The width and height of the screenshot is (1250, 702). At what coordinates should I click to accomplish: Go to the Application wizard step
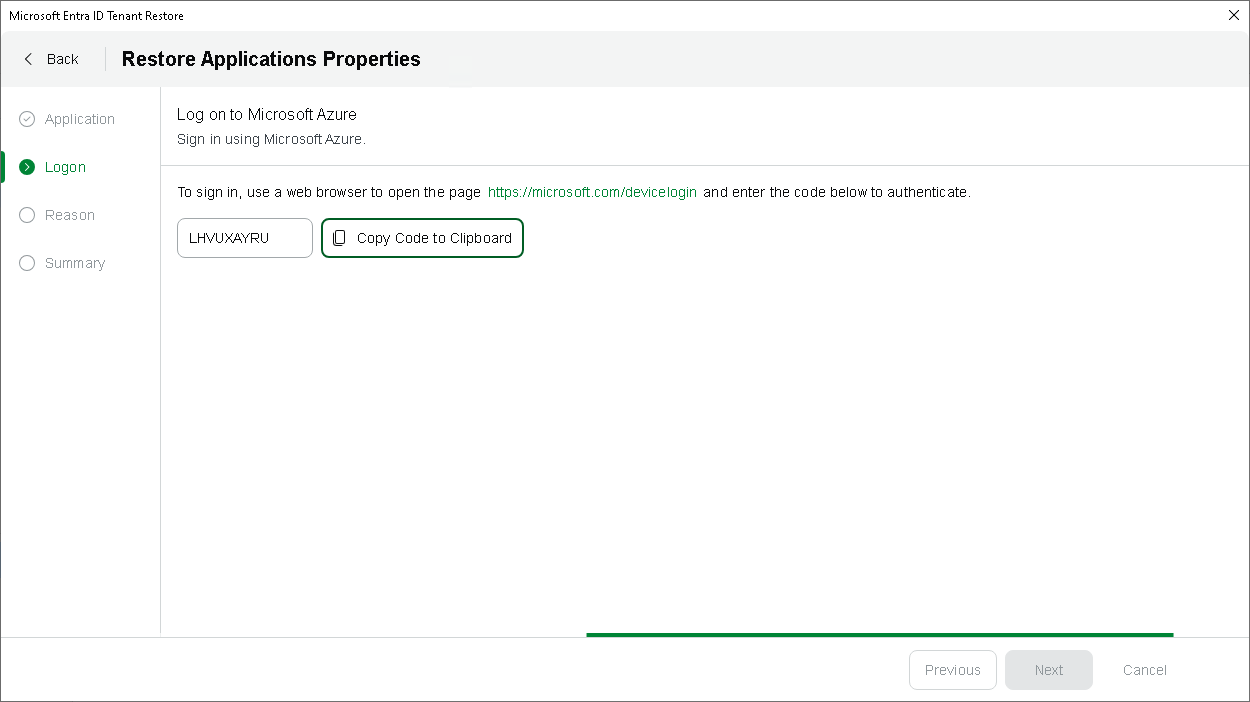pos(80,119)
